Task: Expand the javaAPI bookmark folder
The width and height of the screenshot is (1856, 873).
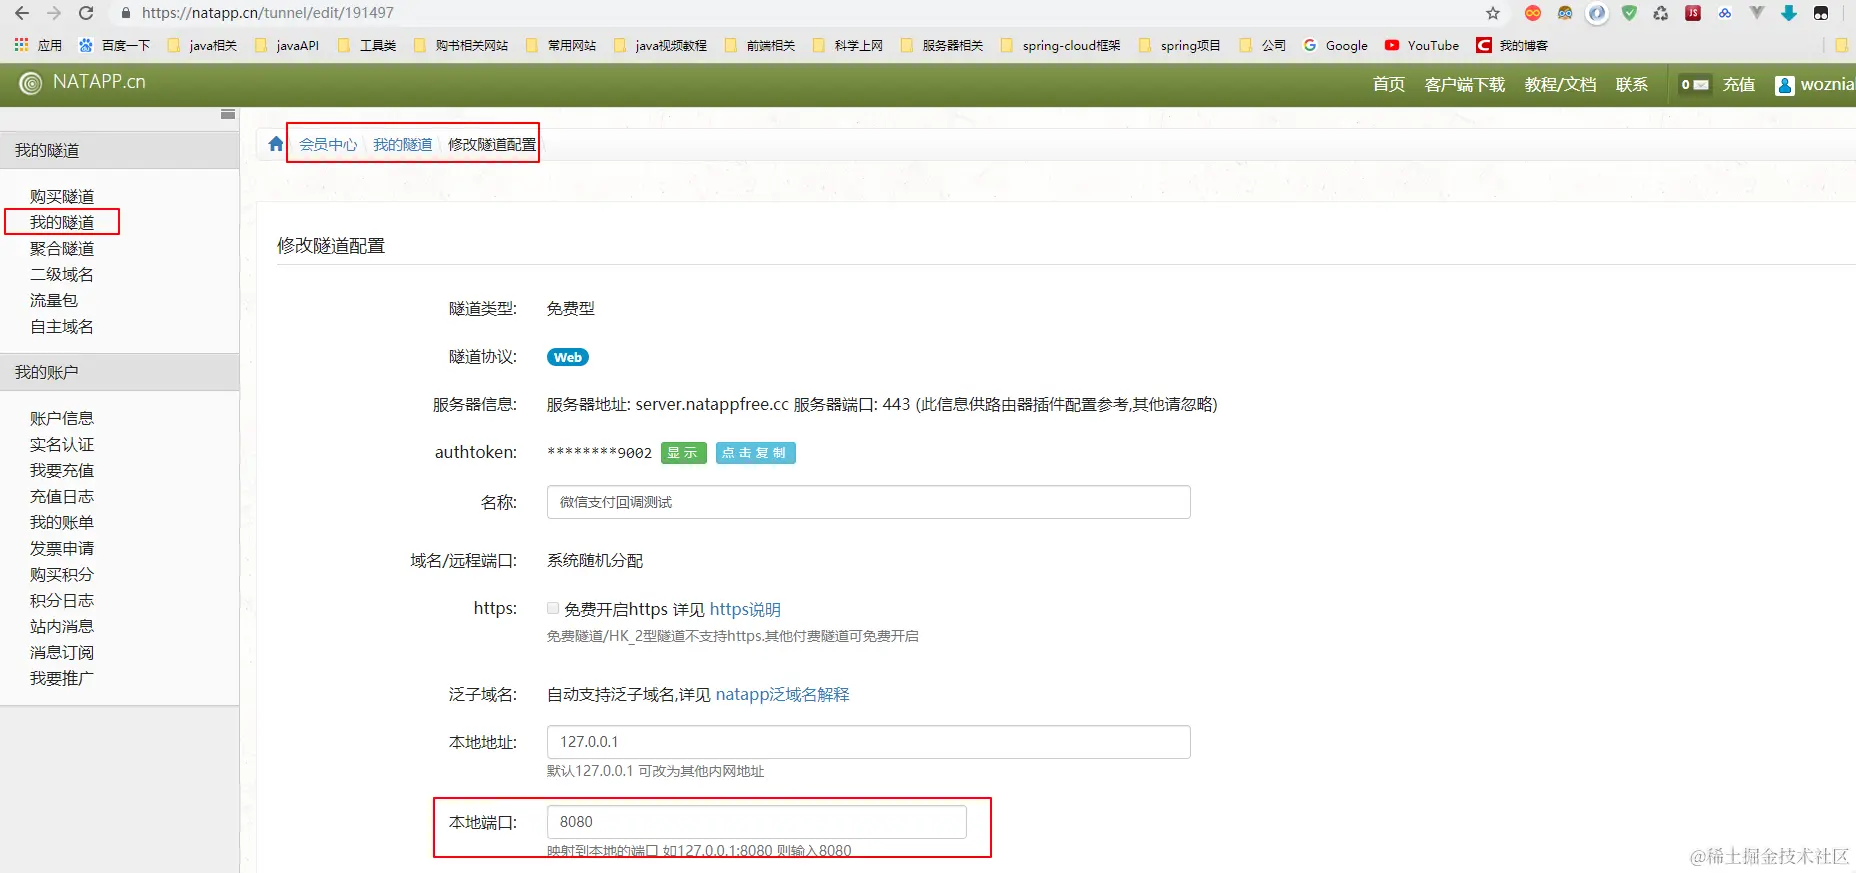Action: 287,45
